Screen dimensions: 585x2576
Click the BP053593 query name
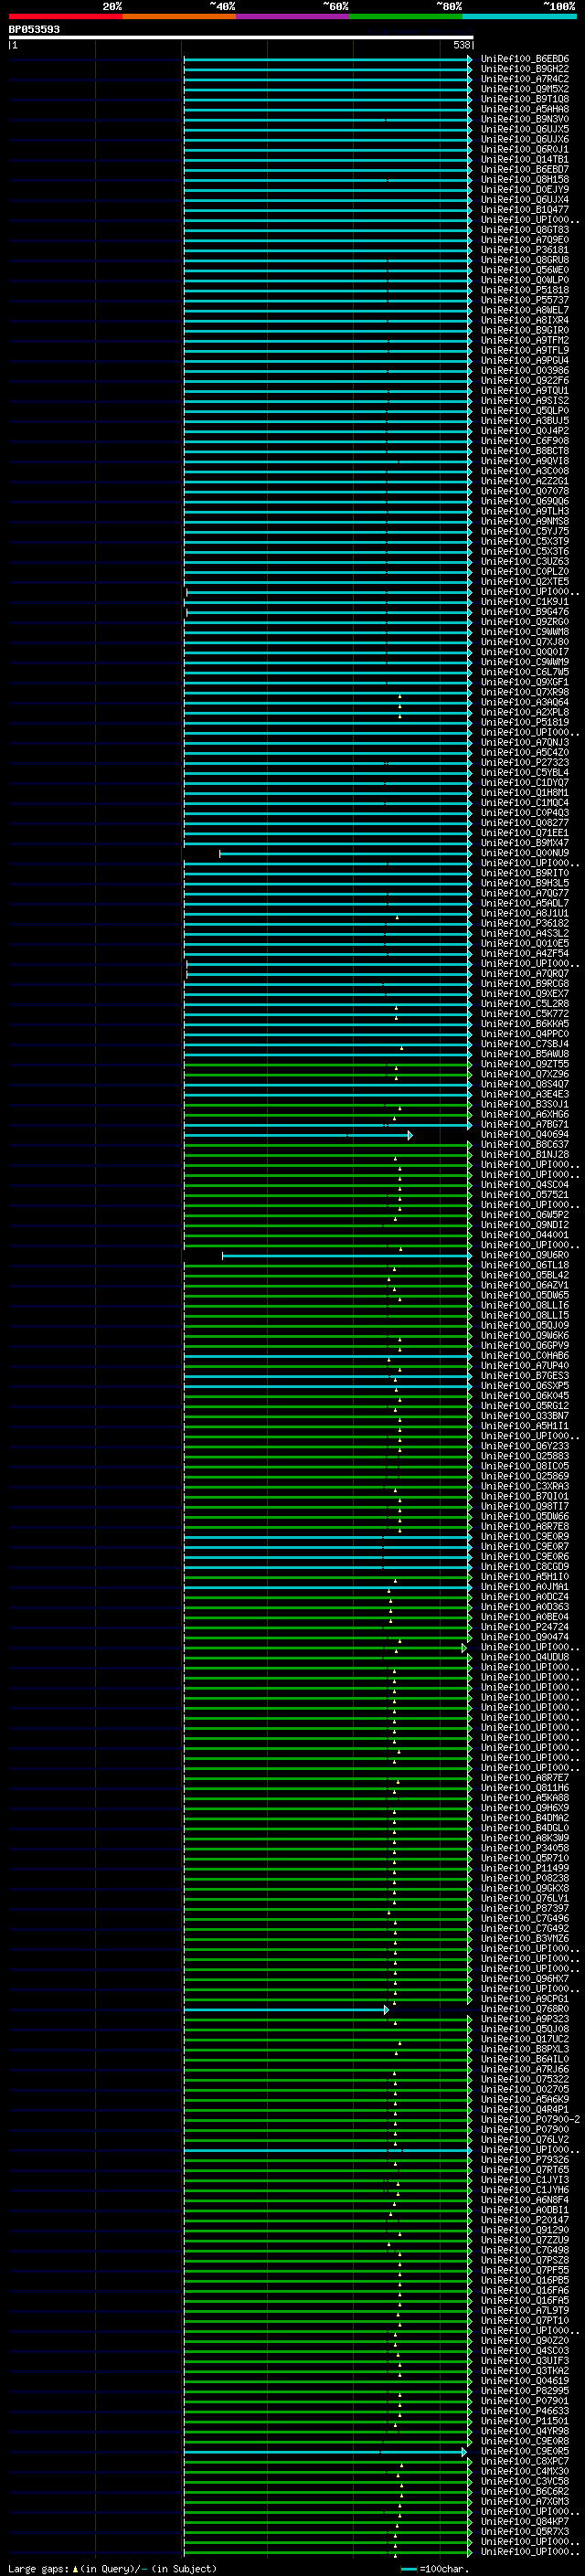pyautogui.click(x=34, y=29)
